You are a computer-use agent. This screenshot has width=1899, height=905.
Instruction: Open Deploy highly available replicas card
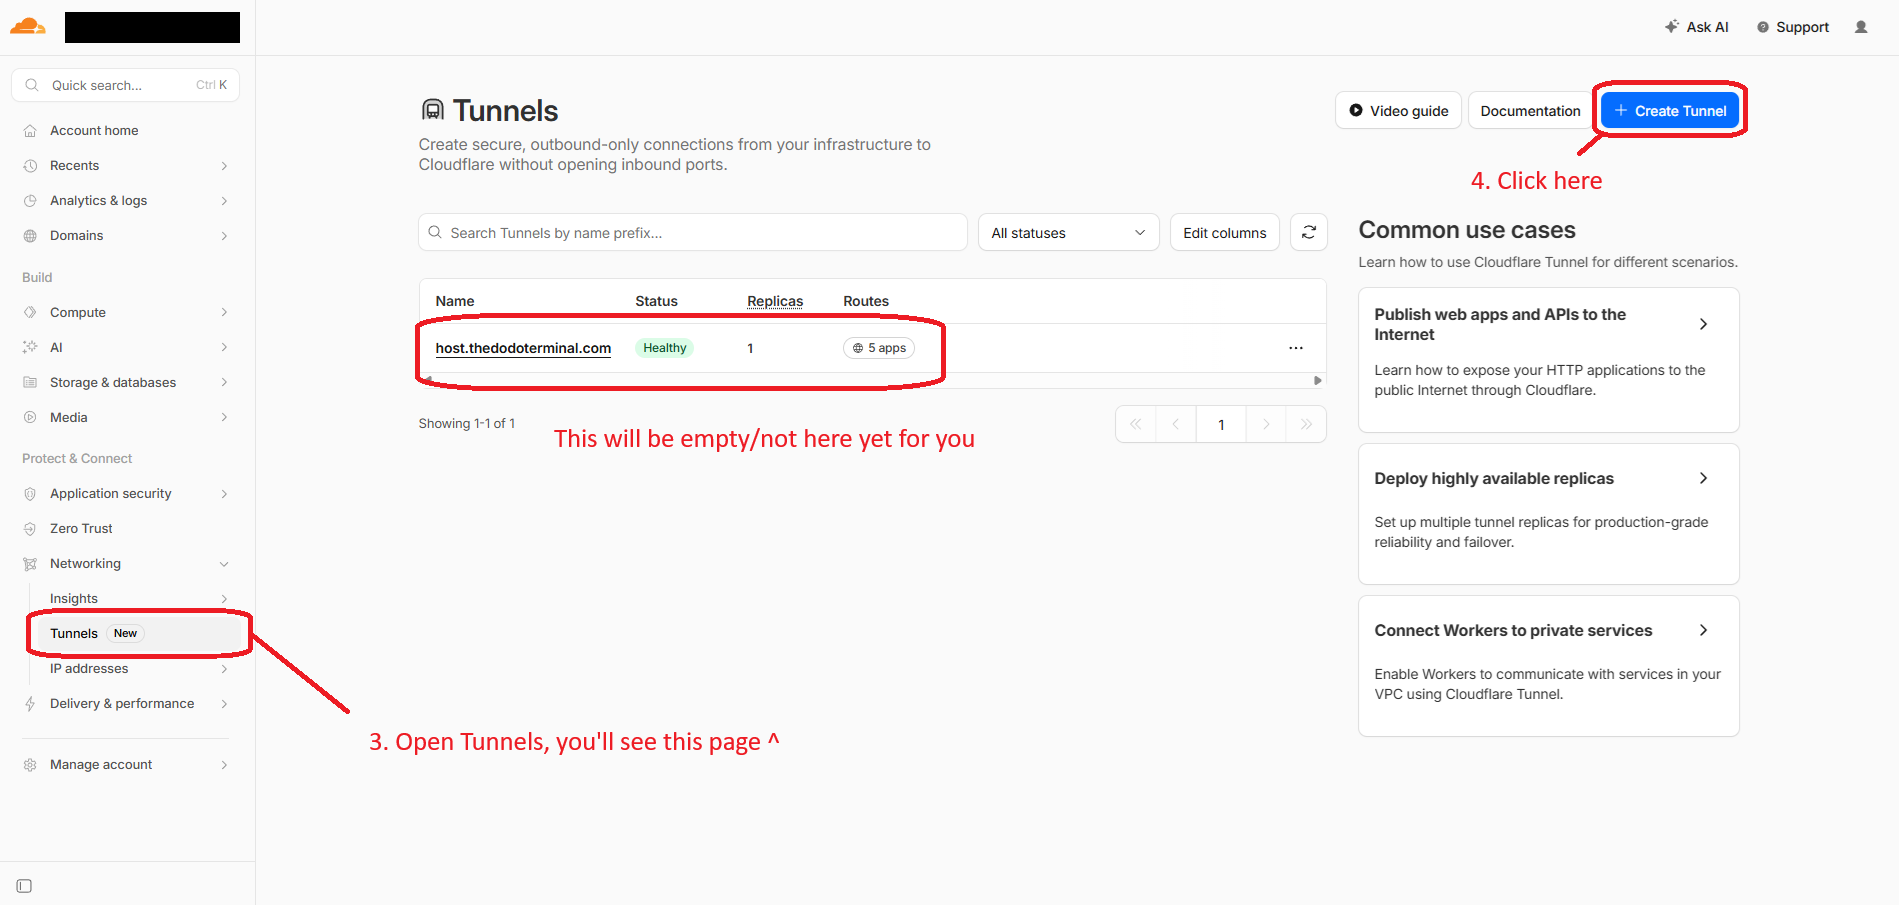(1548, 514)
